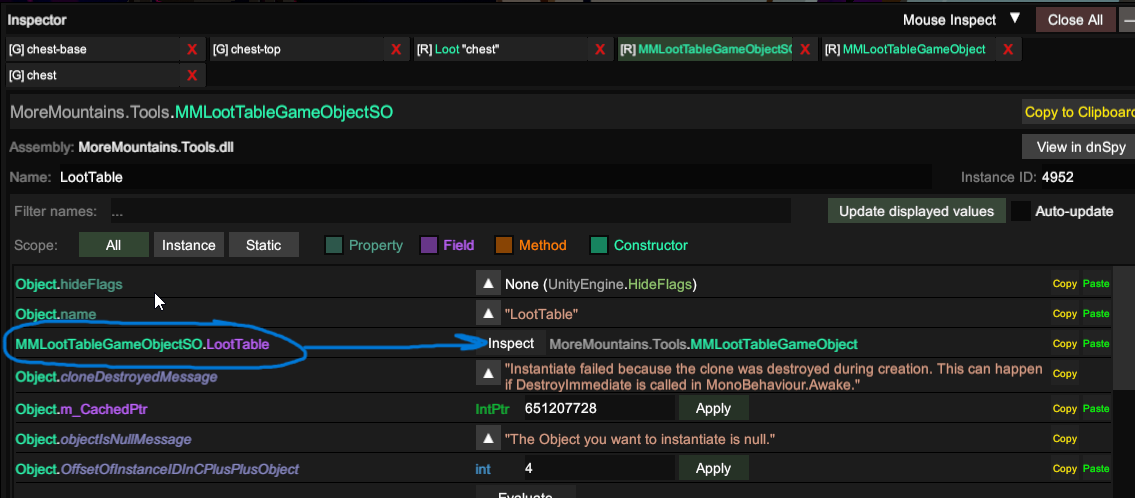Switch to the [G] chest-base tab
Viewport: 1135px width, 498px height.
[93, 49]
